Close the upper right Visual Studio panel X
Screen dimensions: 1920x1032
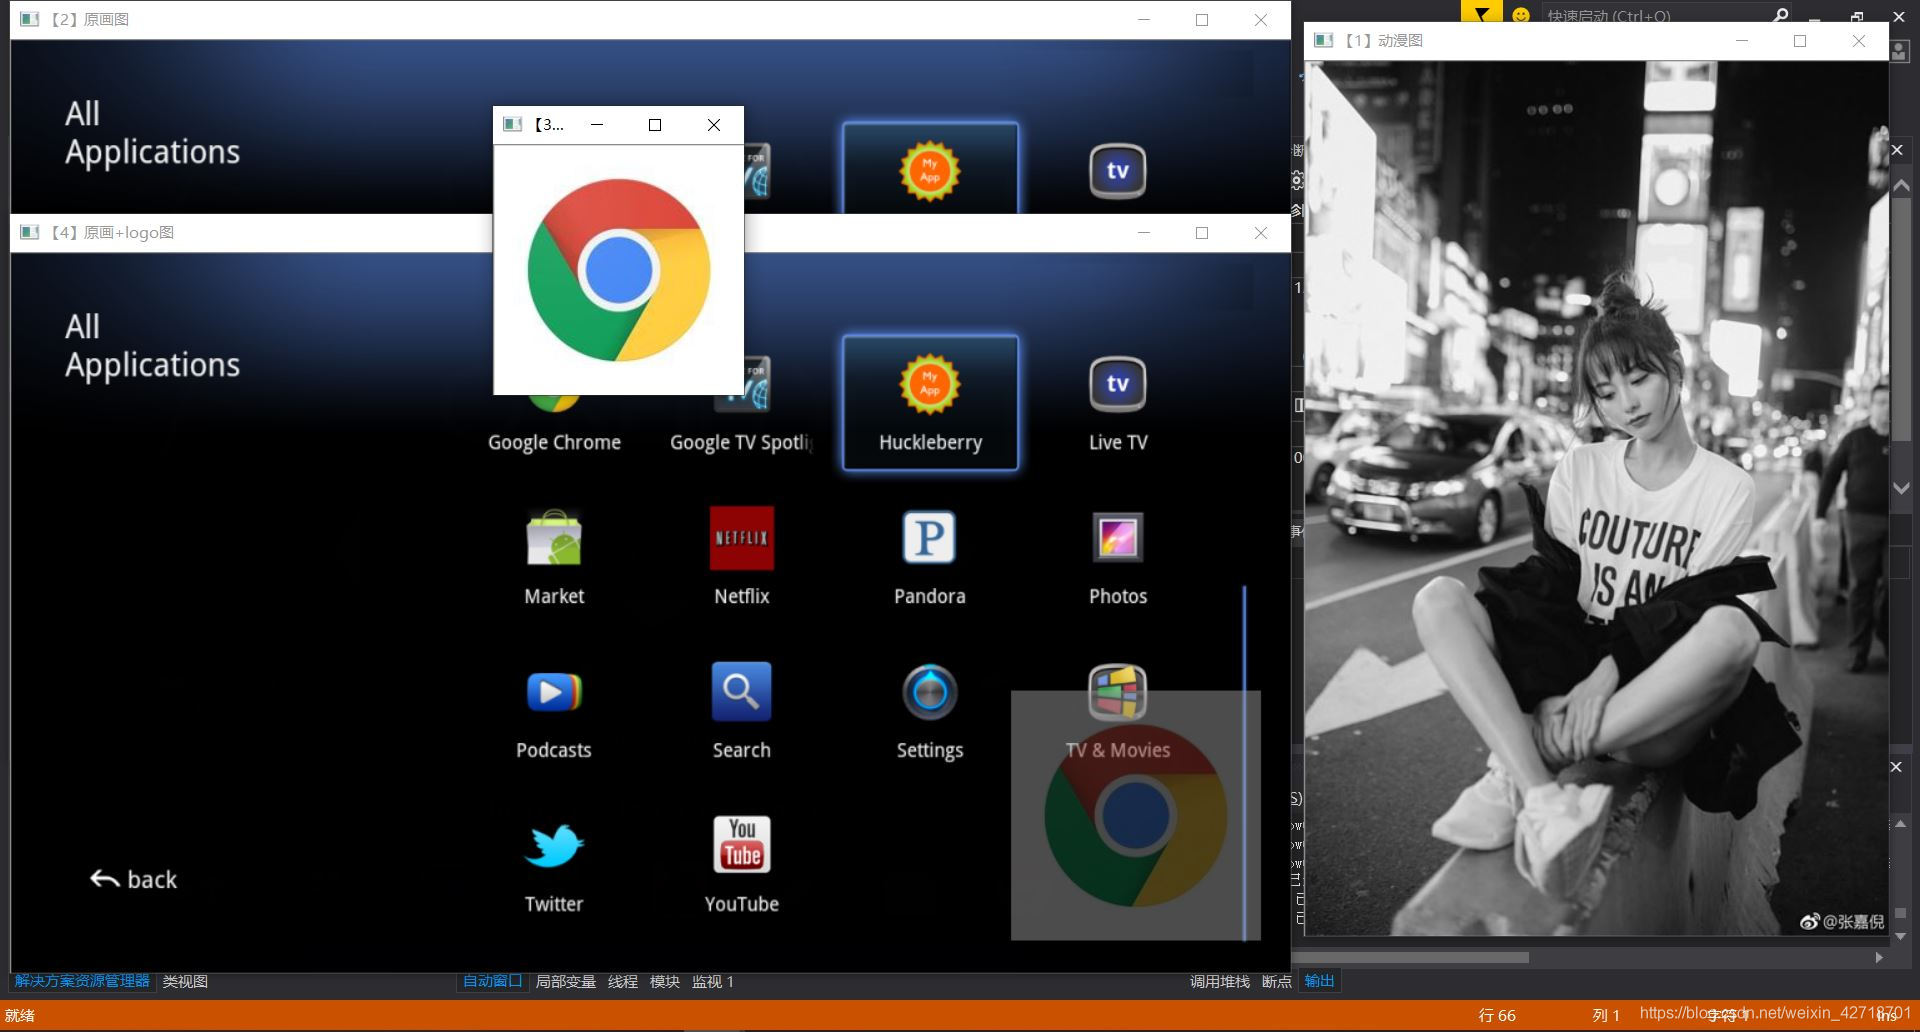coord(1897,150)
